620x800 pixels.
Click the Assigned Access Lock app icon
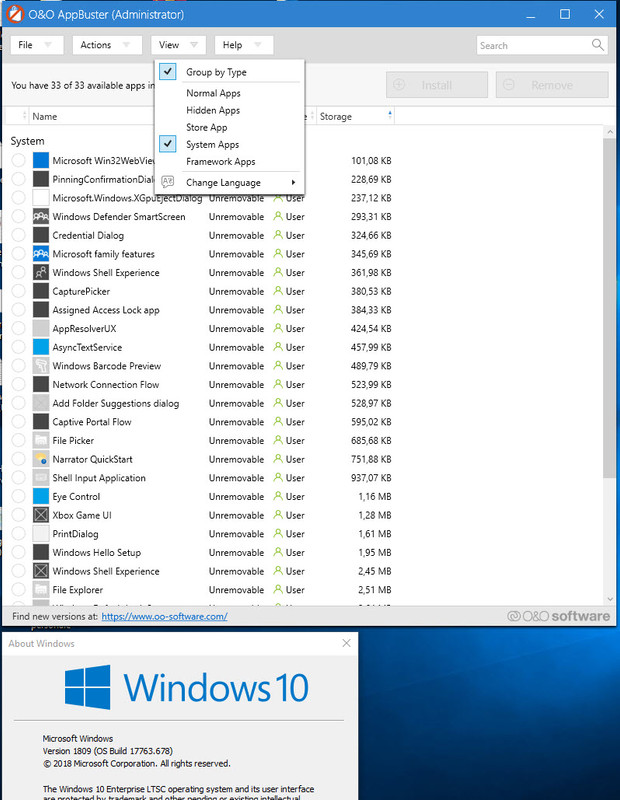[x=41, y=310]
